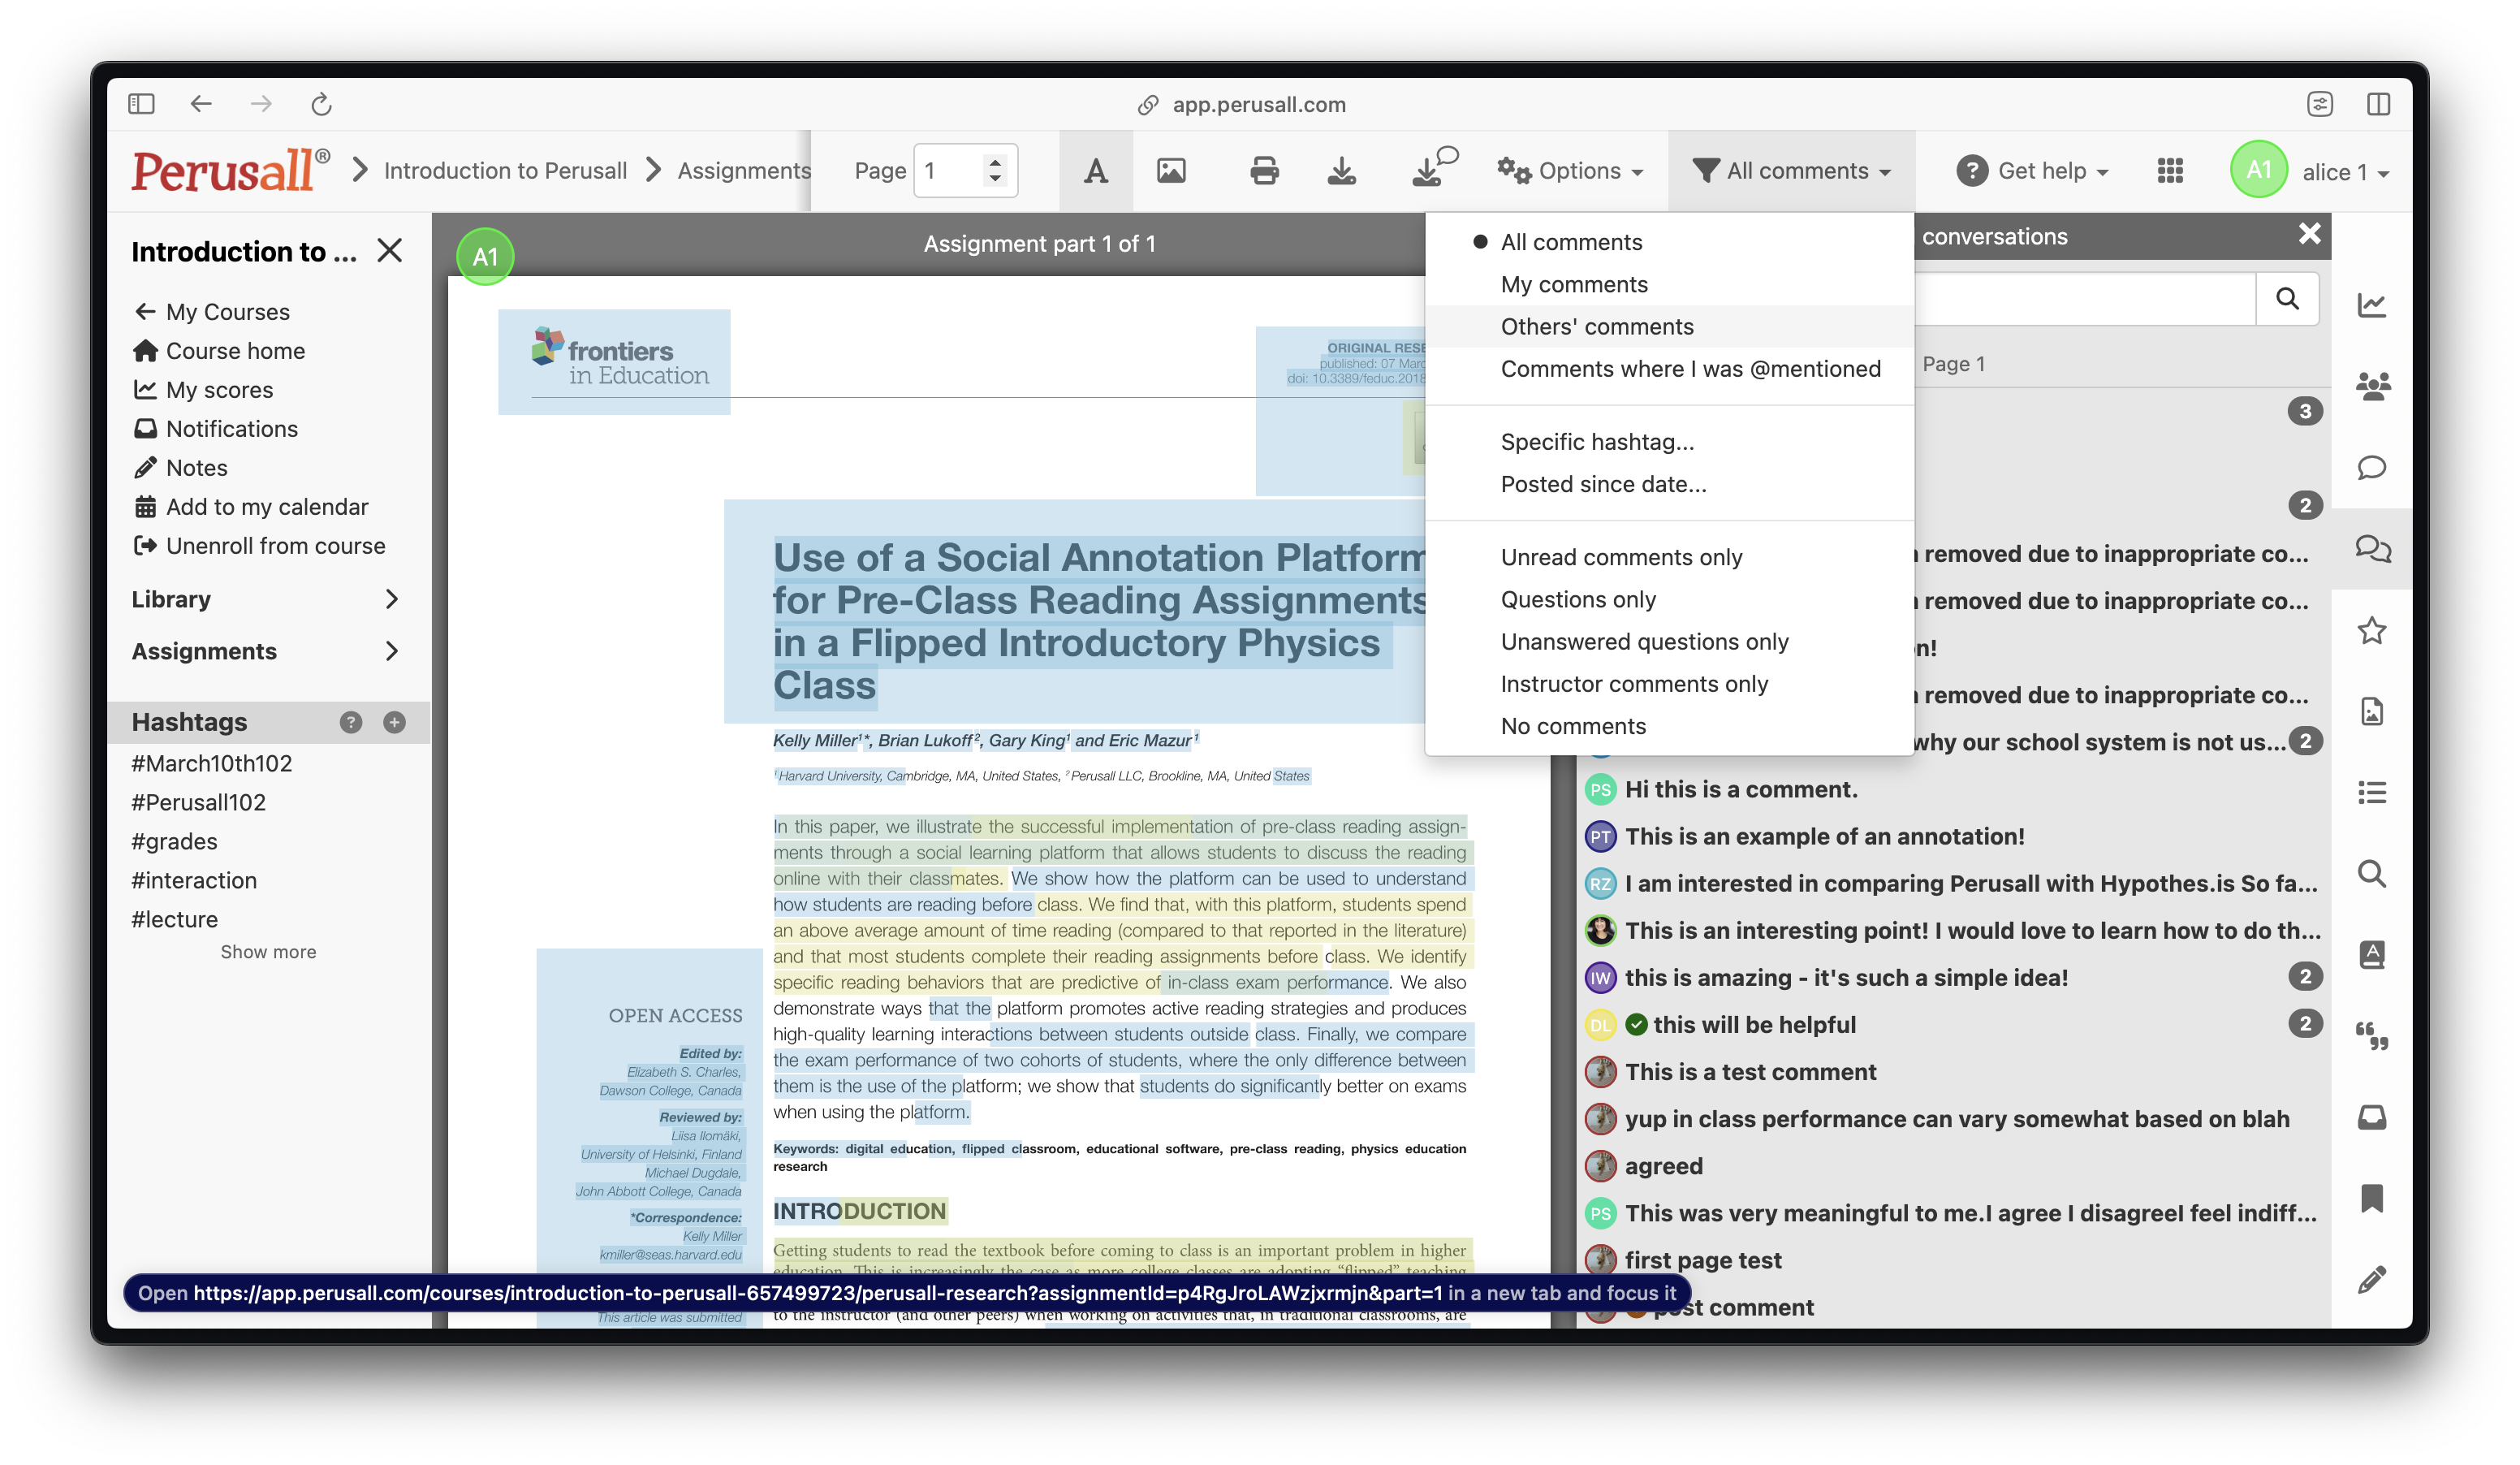Expand the Assignments sidebar section

(266, 651)
